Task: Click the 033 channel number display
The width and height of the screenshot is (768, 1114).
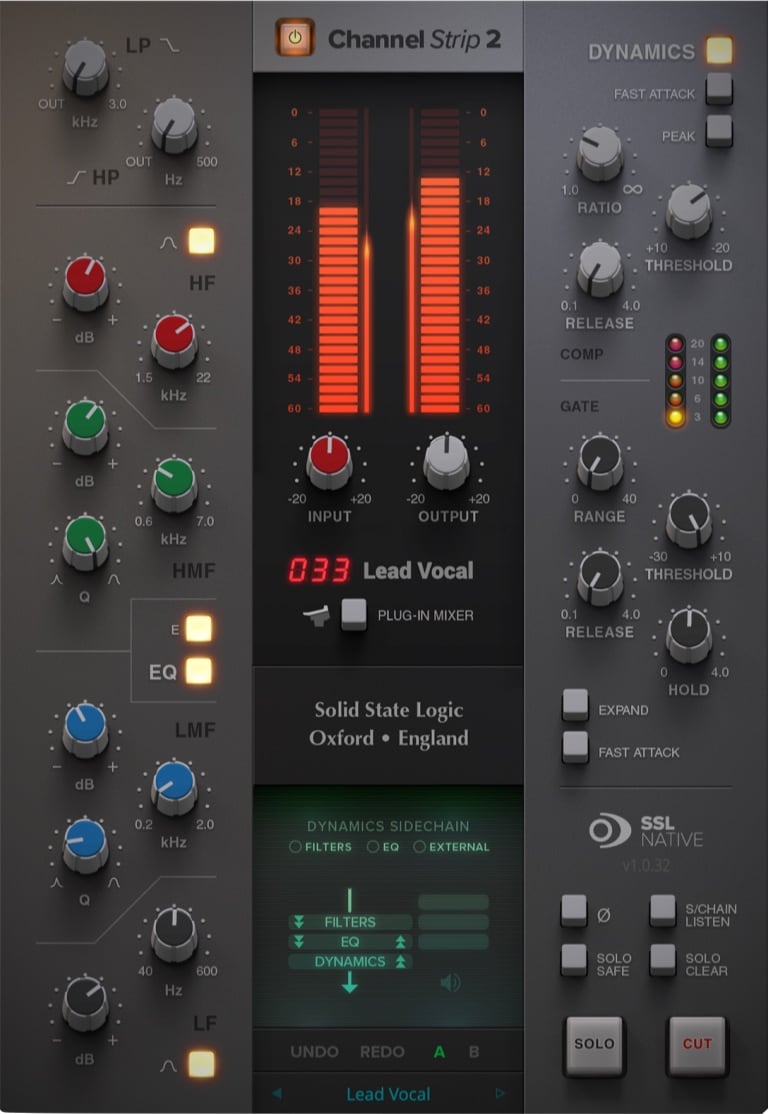Action: tap(318, 570)
